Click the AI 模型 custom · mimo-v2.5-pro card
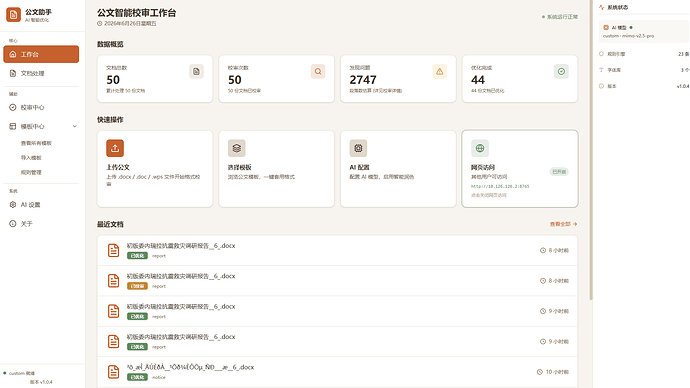Image resolution: width=690 pixels, height=388 pixels. 644,32
